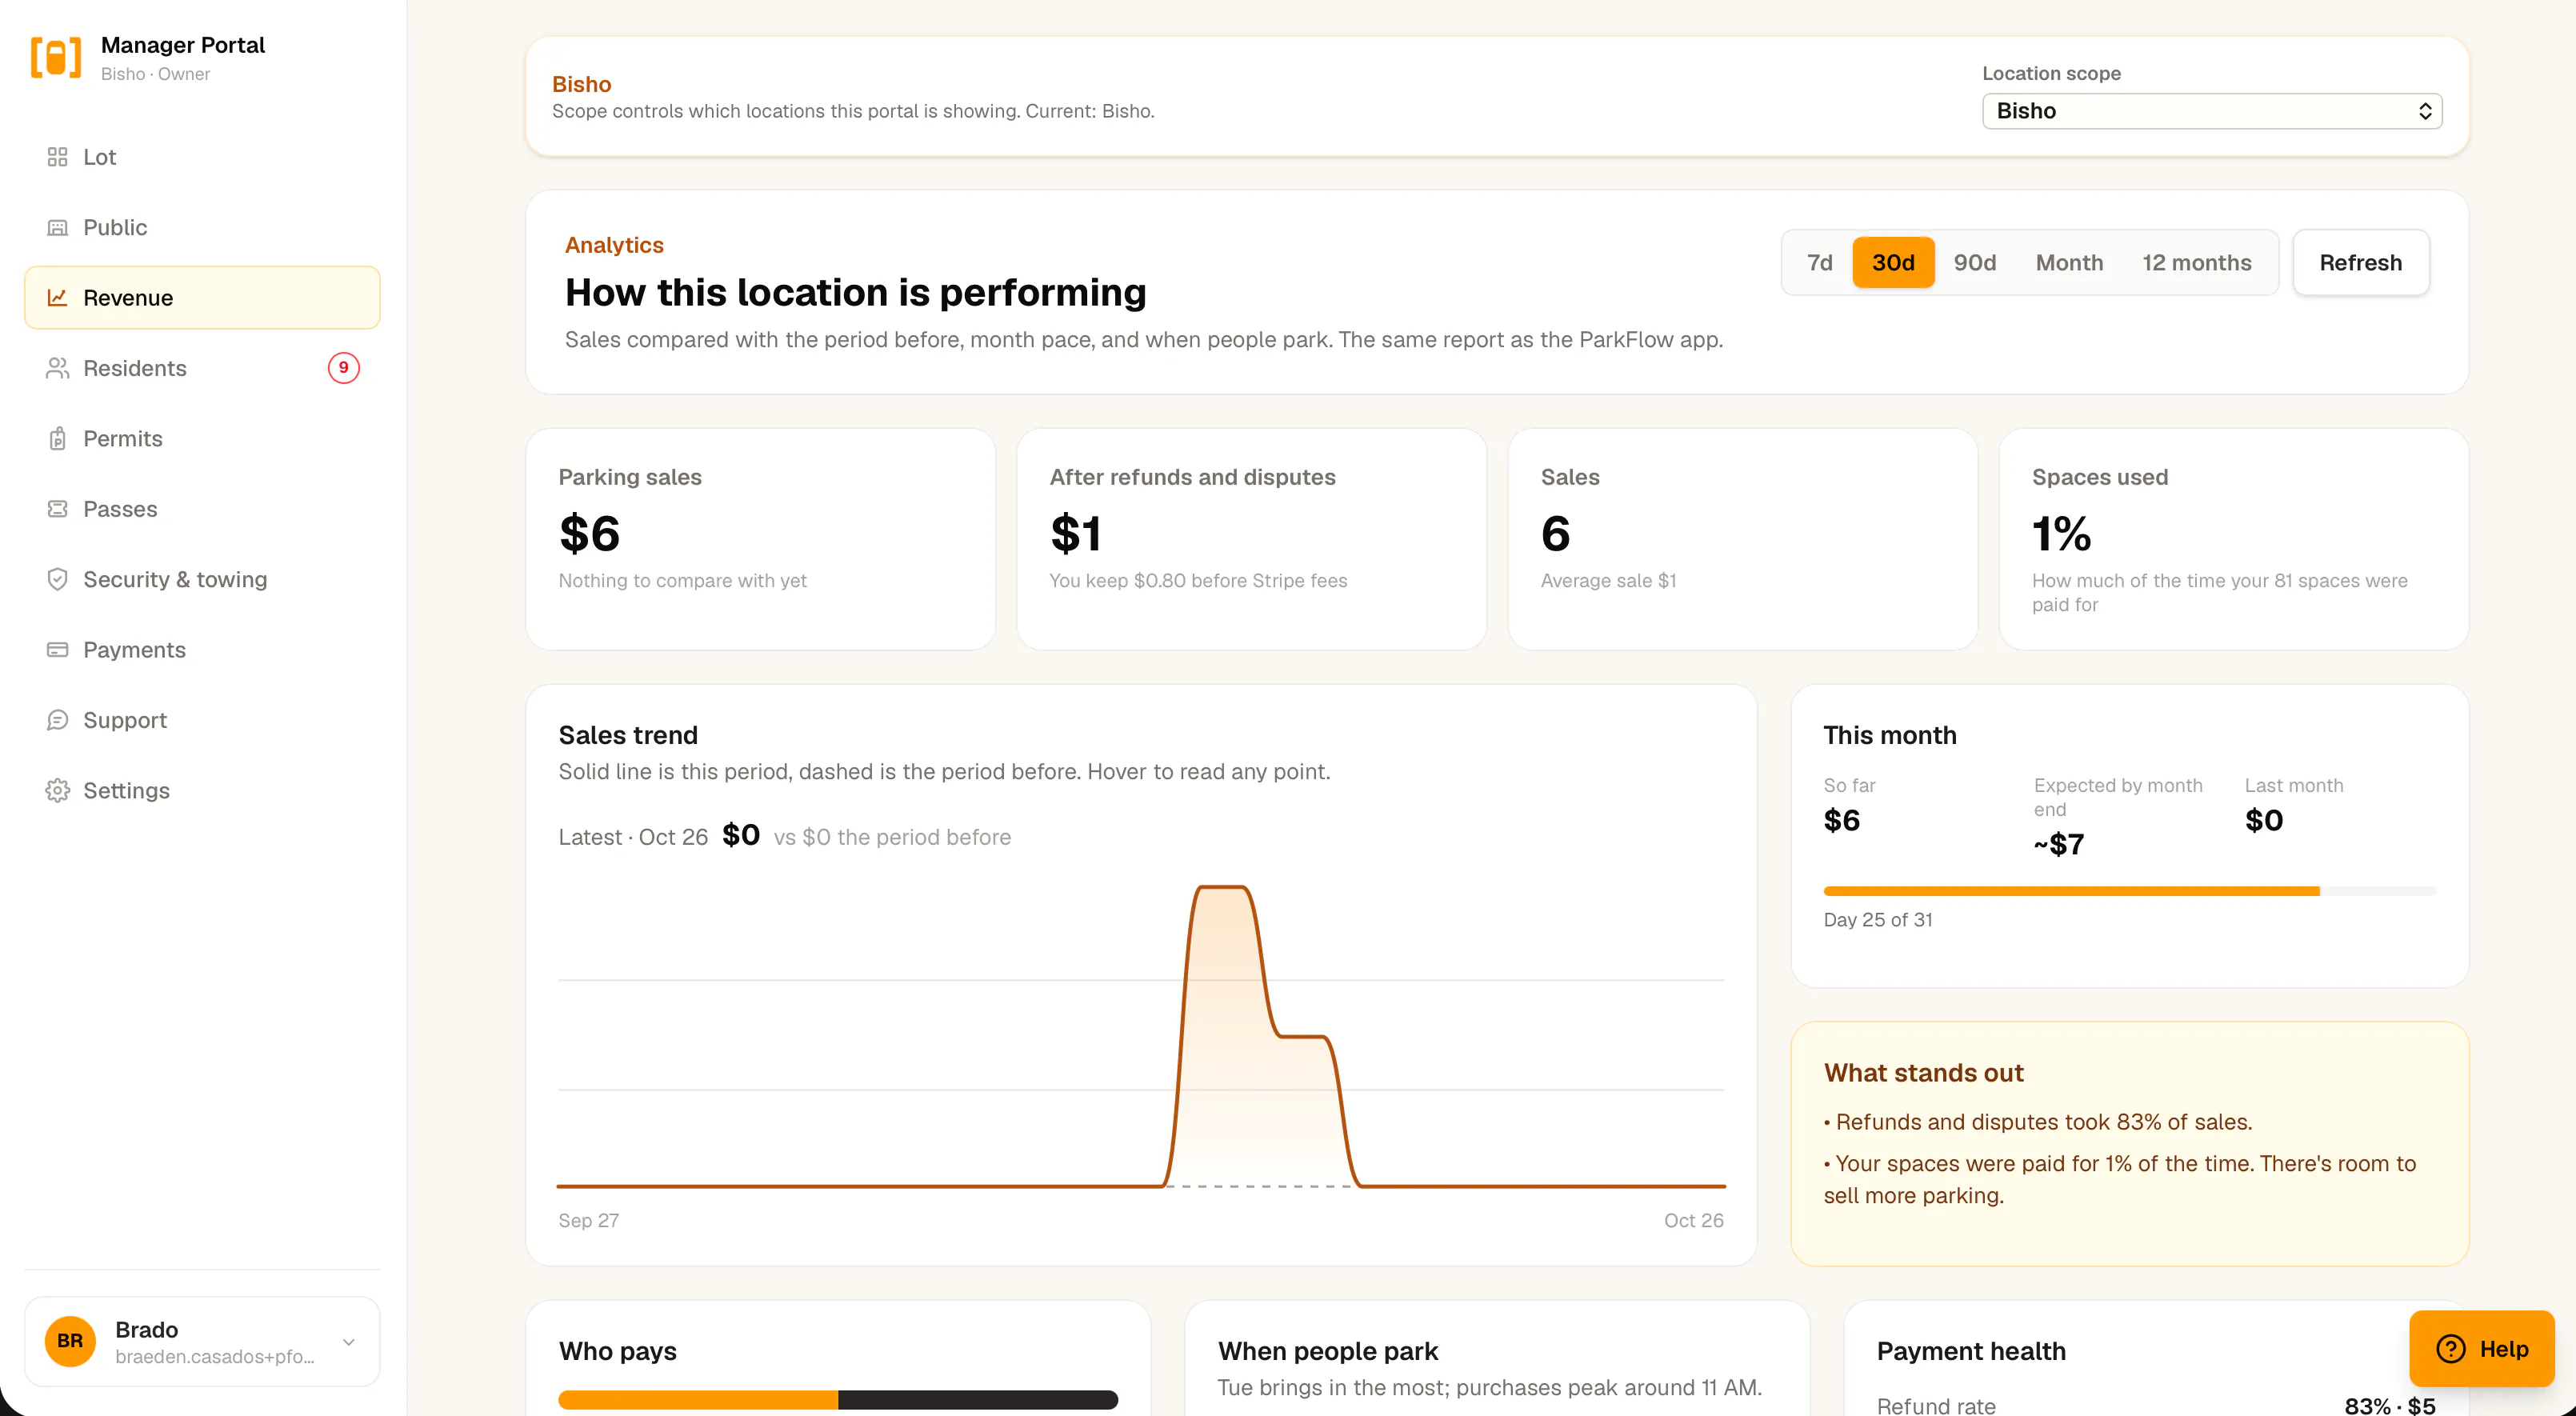Open the Support page
Viewport: 2576px width, 1416px height.
(x=202, y=720)
